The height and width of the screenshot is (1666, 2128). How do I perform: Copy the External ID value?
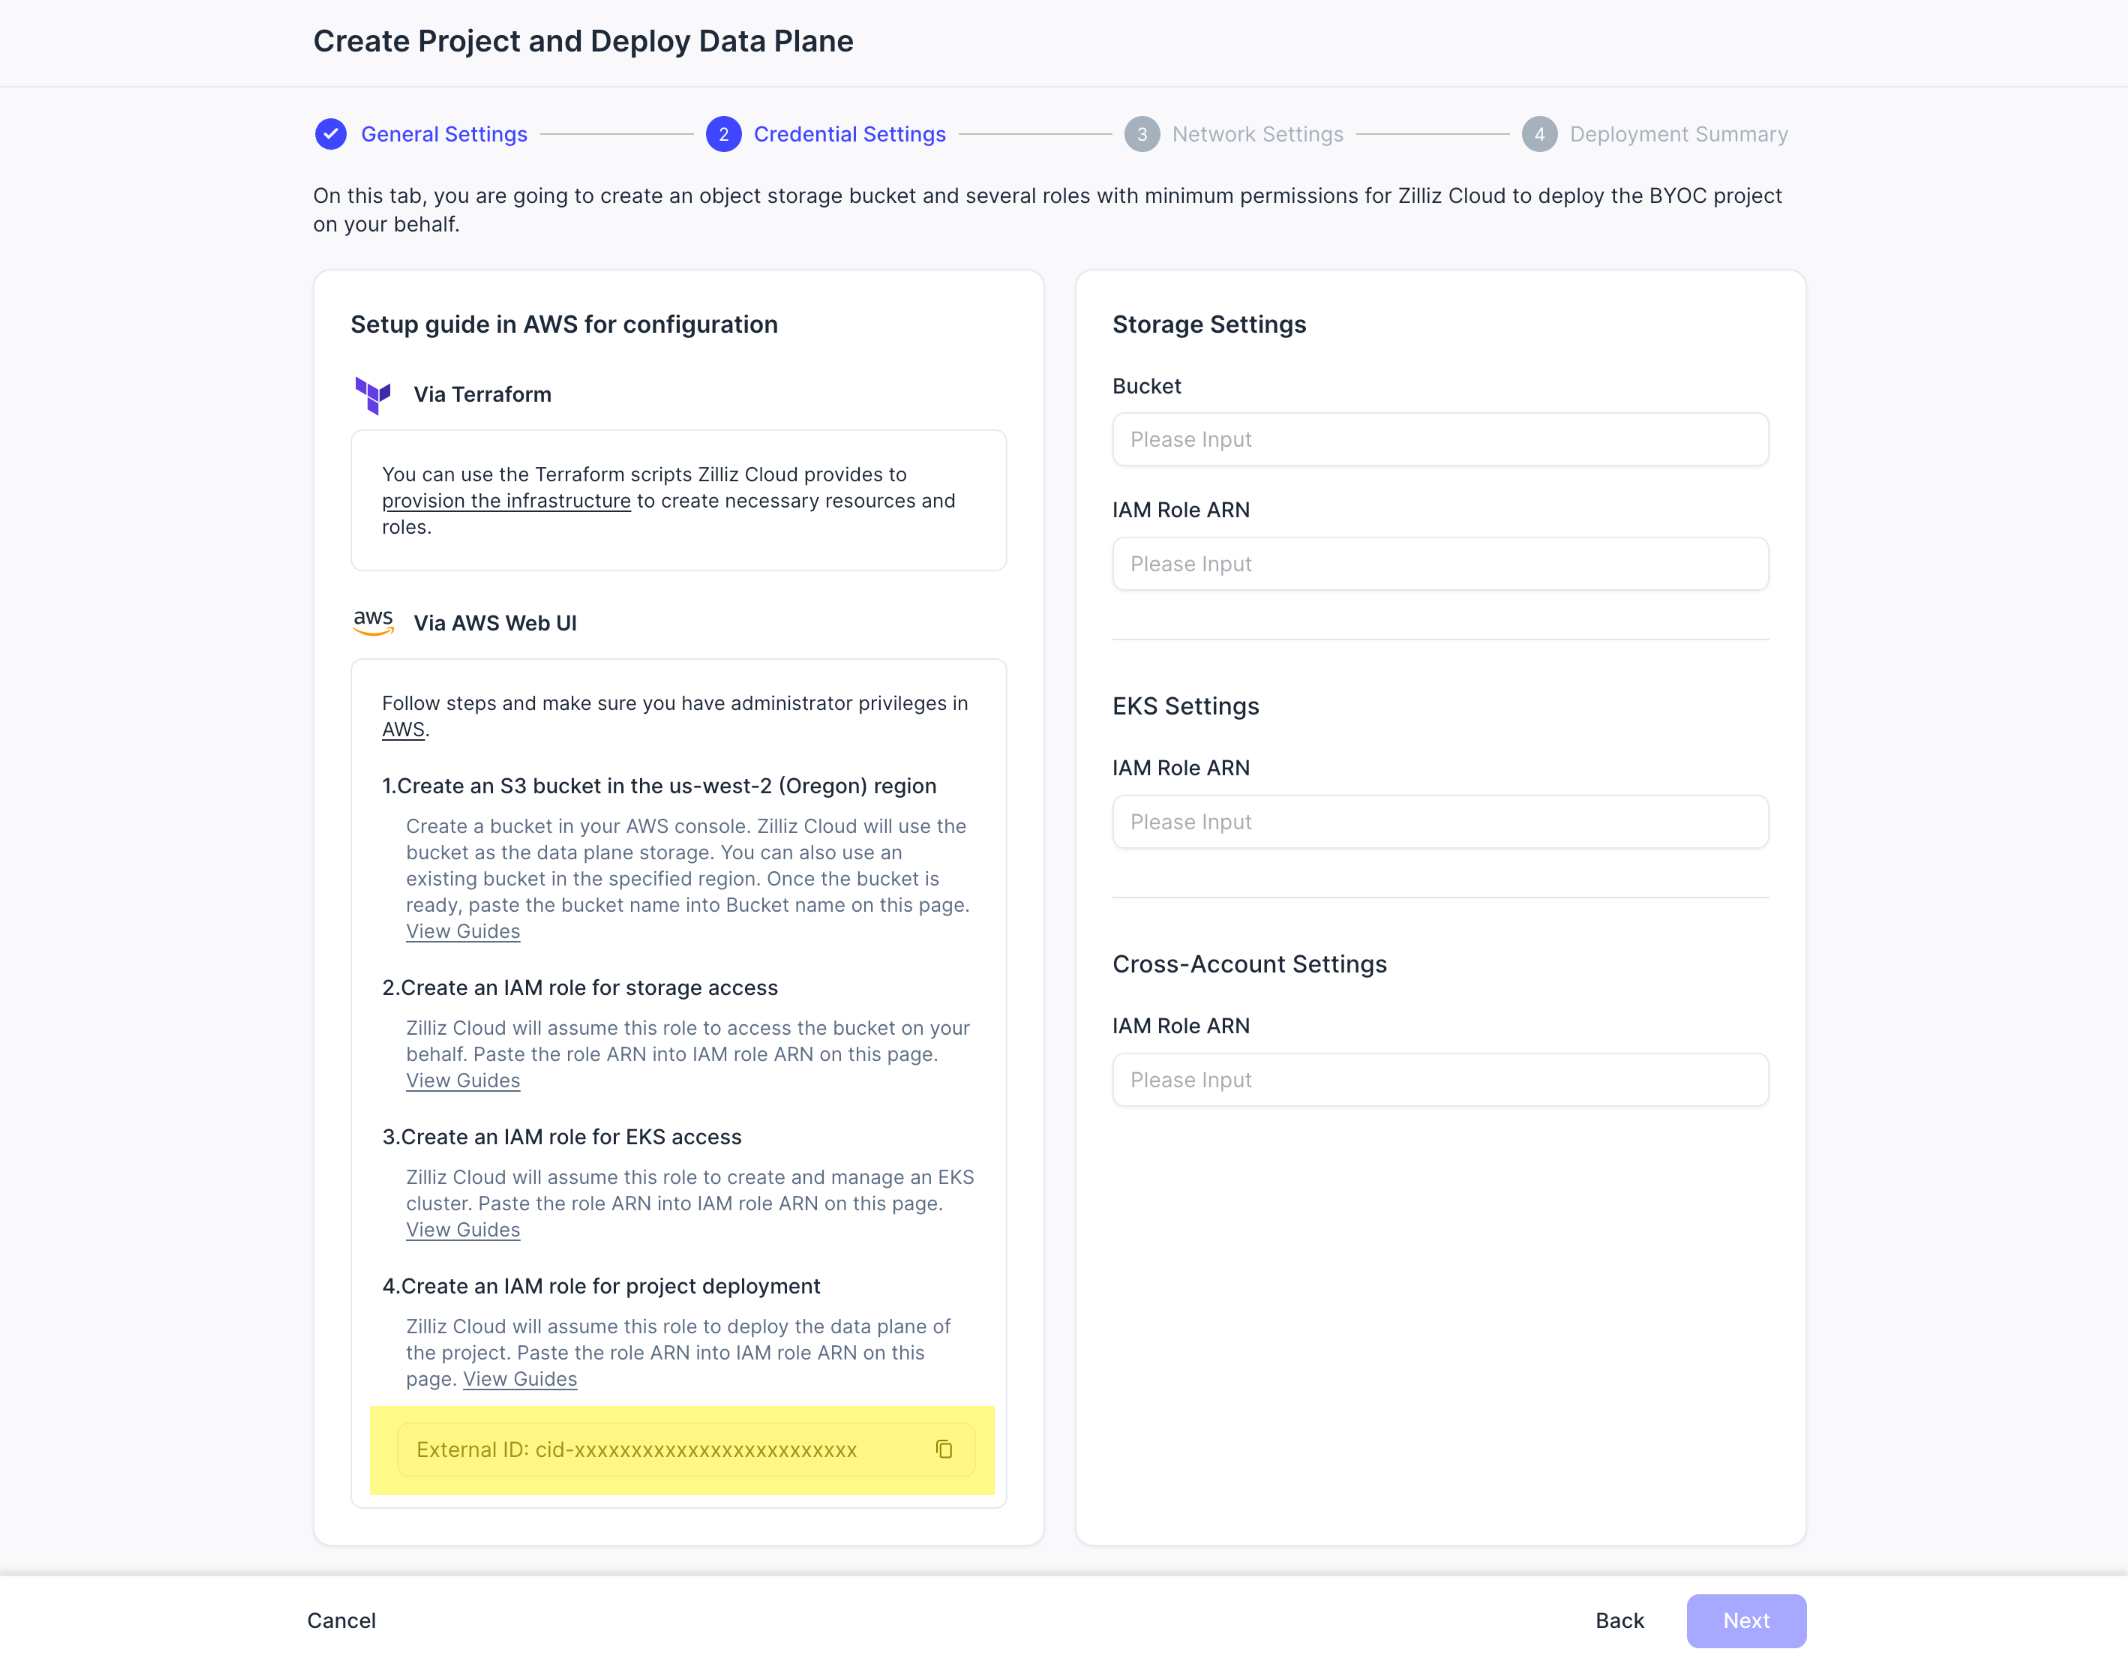943,1449
